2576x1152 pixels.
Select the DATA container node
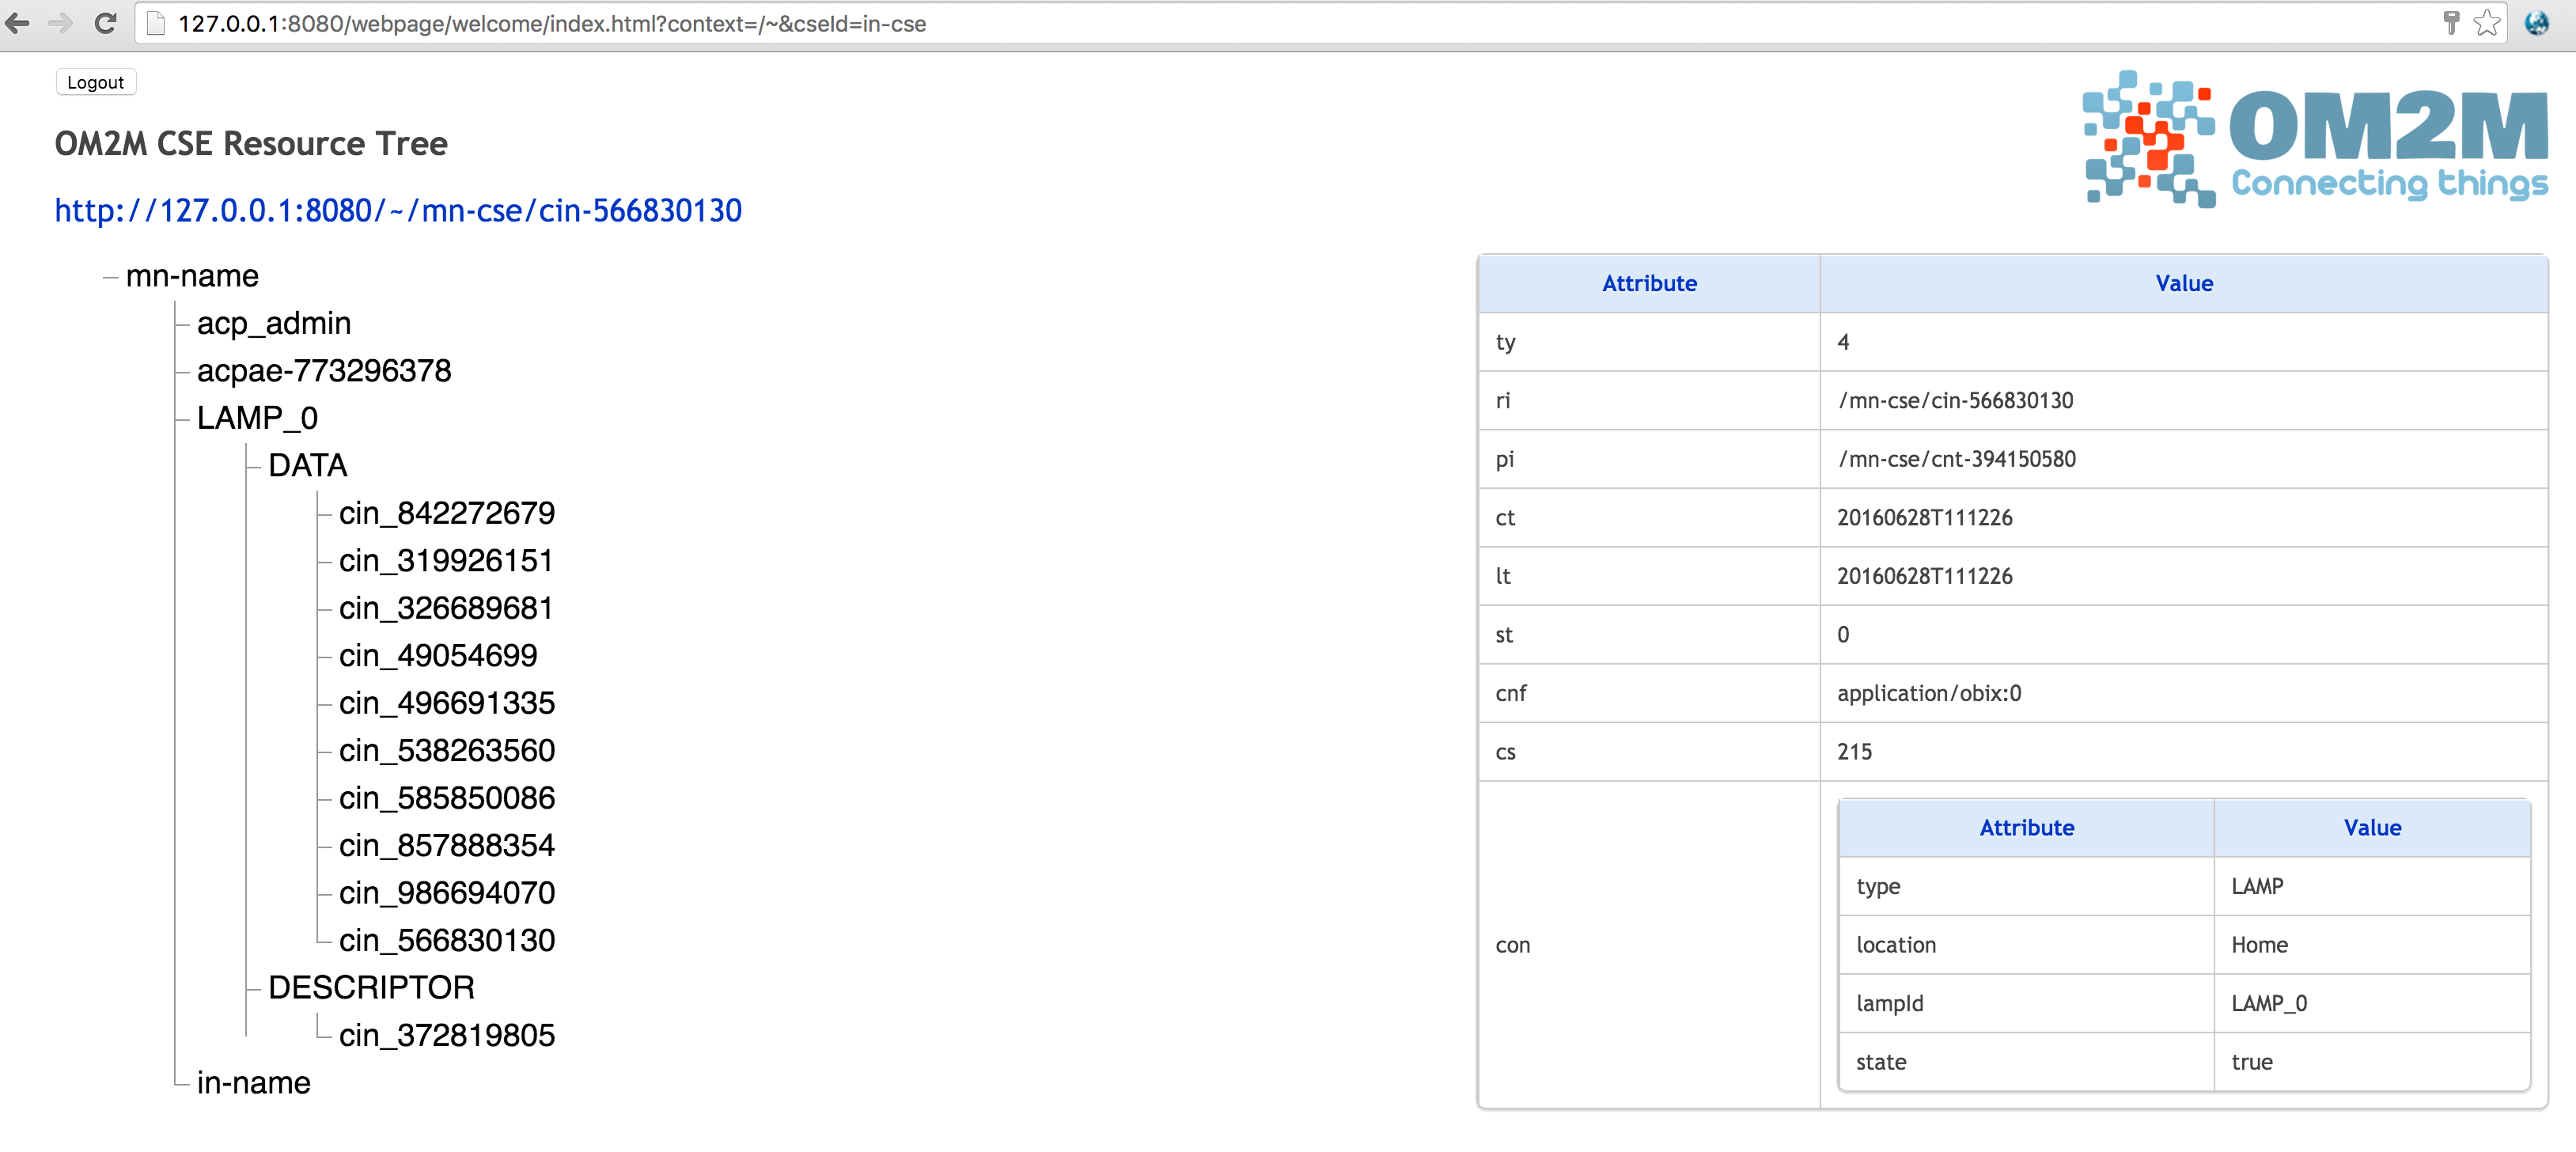pos(308,466)
